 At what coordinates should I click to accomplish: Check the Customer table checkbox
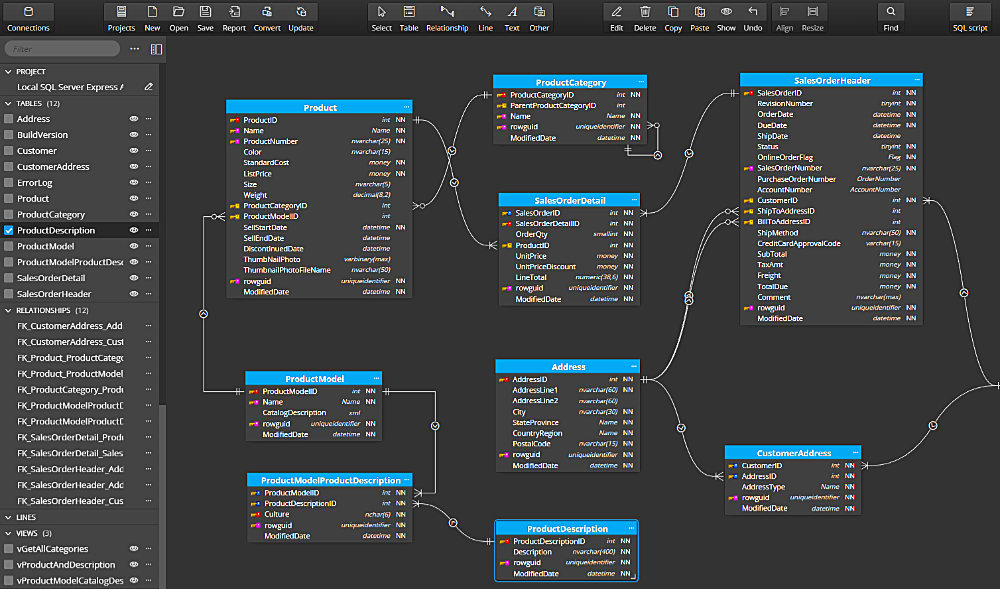pos(8,150)
